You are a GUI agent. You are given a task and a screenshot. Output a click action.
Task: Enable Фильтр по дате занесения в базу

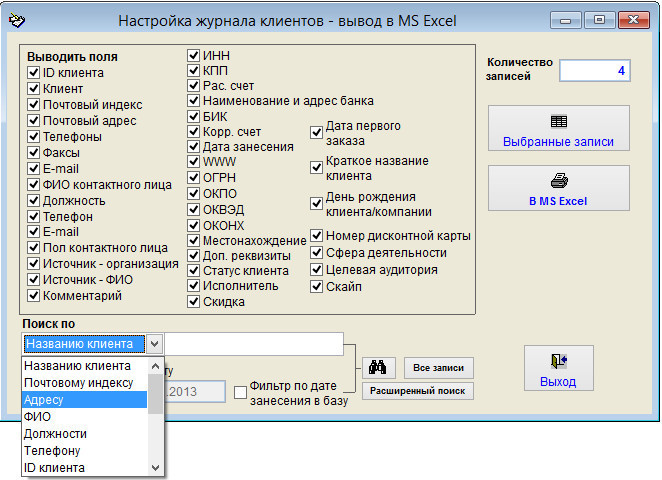pos(241,393)
